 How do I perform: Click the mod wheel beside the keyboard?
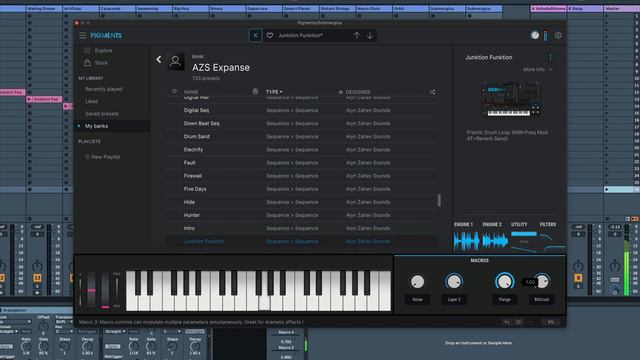tap(105, 289)
